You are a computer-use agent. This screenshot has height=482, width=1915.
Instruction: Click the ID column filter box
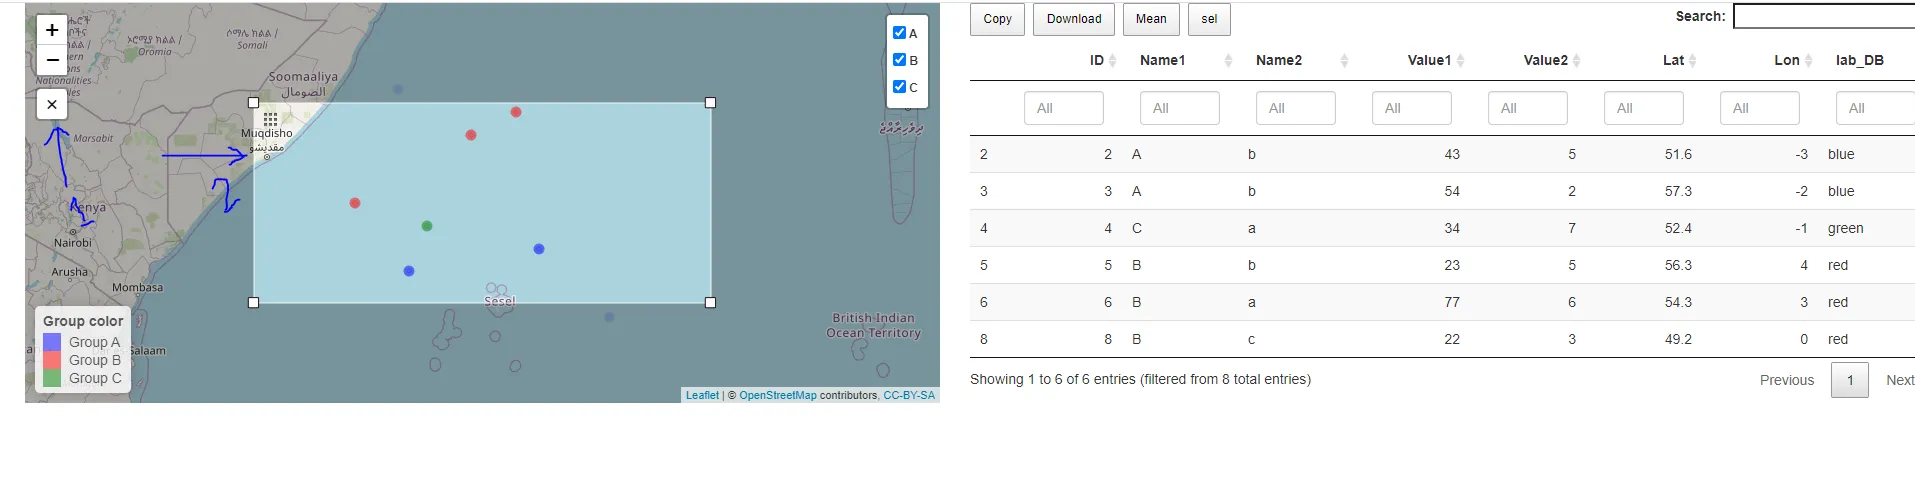(x=1064, y=108)
